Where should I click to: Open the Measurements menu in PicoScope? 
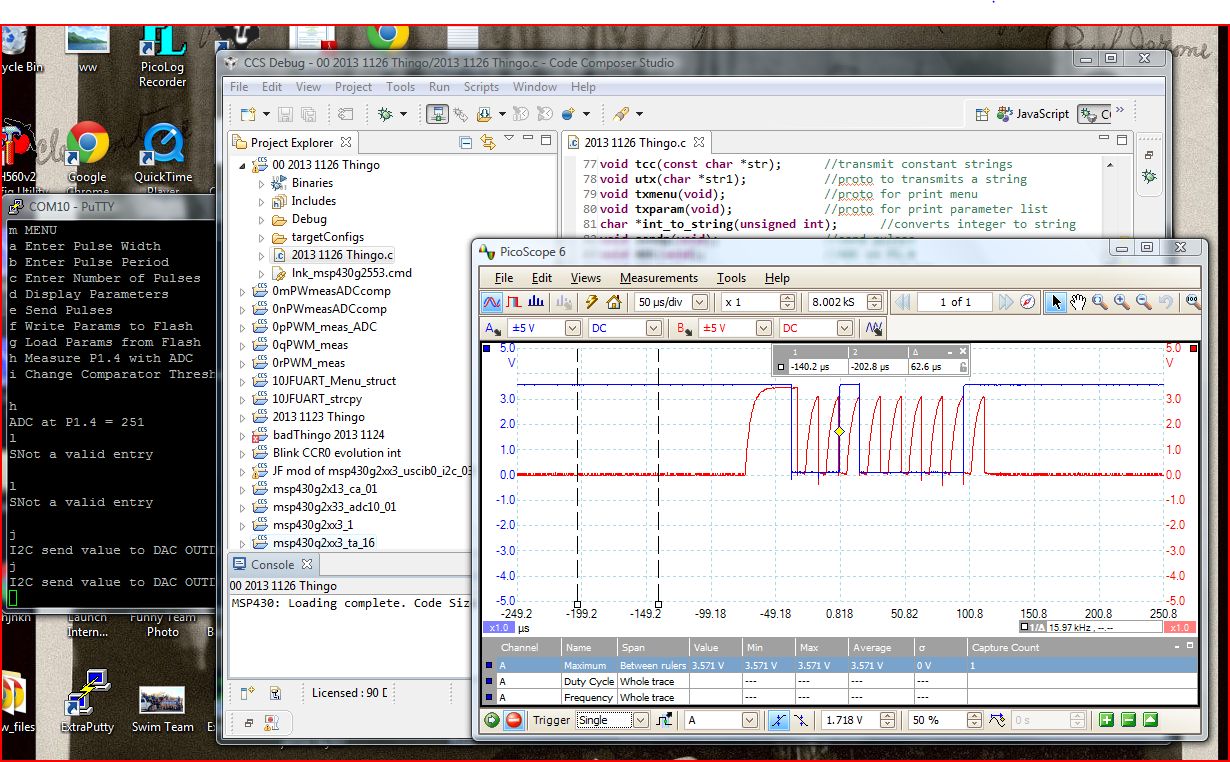tap(659, 278)
